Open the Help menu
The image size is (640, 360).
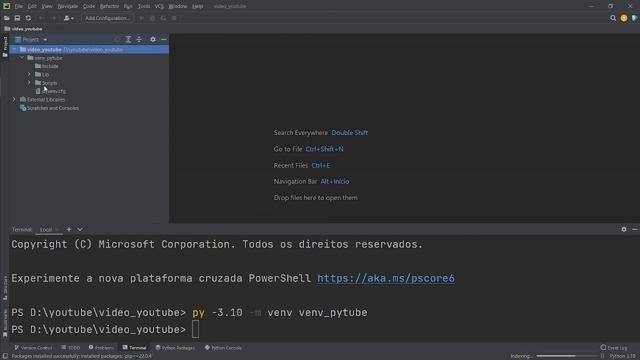[x=198, y=6]
